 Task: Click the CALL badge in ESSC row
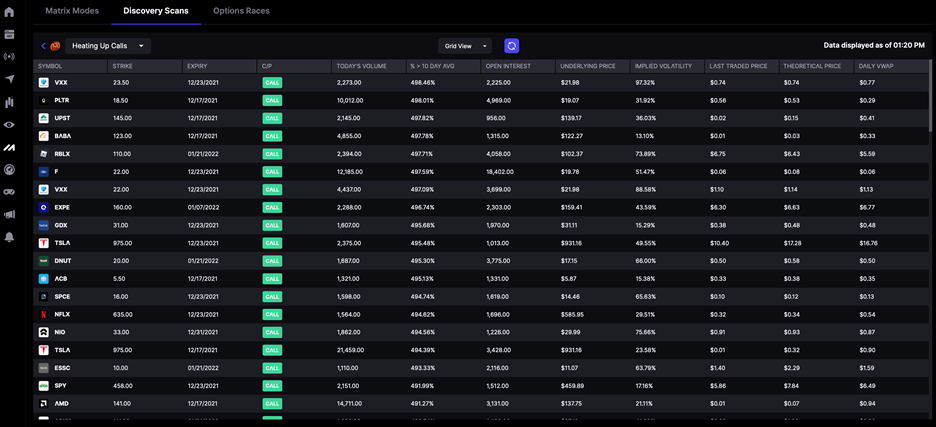click(x=272, y=368)
